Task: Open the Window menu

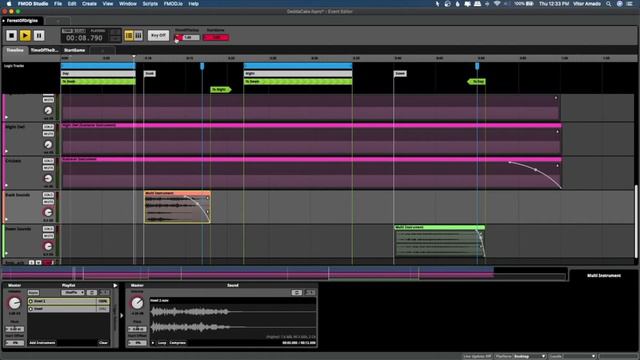Action: 128,4
